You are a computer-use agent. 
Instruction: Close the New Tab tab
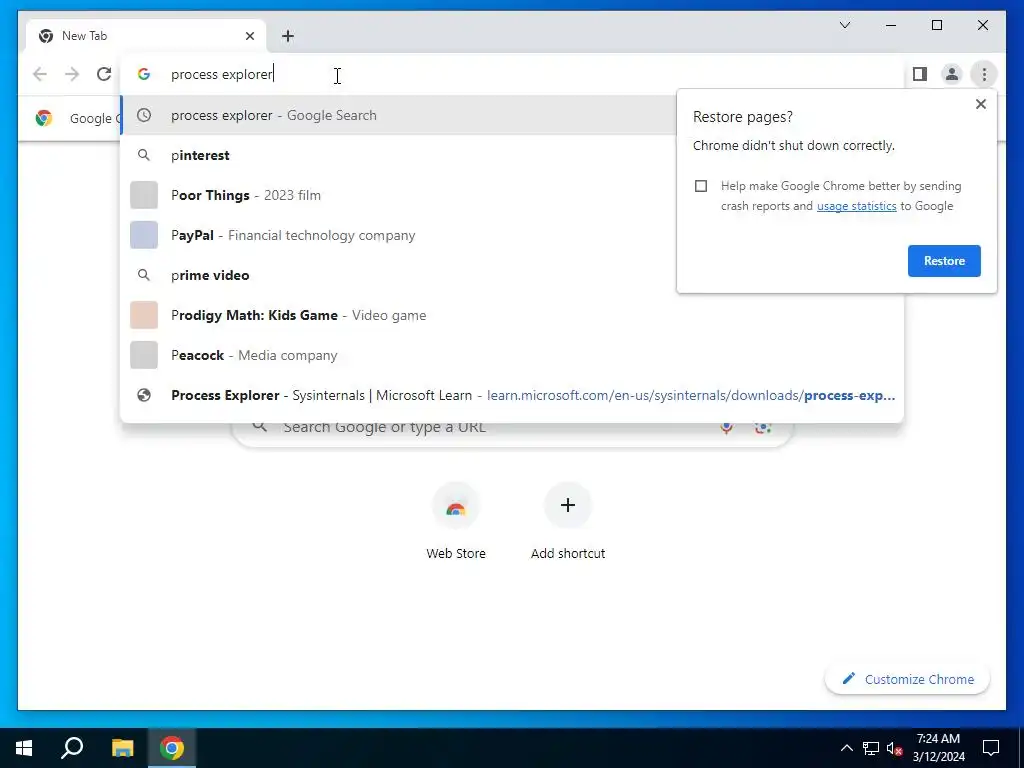[249, 36]
